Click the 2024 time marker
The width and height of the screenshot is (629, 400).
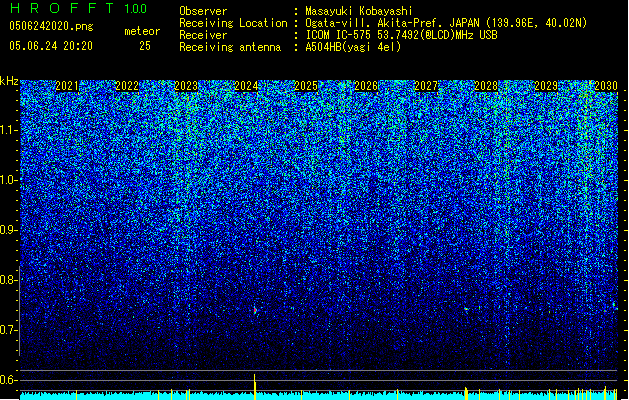click(246, 86)
